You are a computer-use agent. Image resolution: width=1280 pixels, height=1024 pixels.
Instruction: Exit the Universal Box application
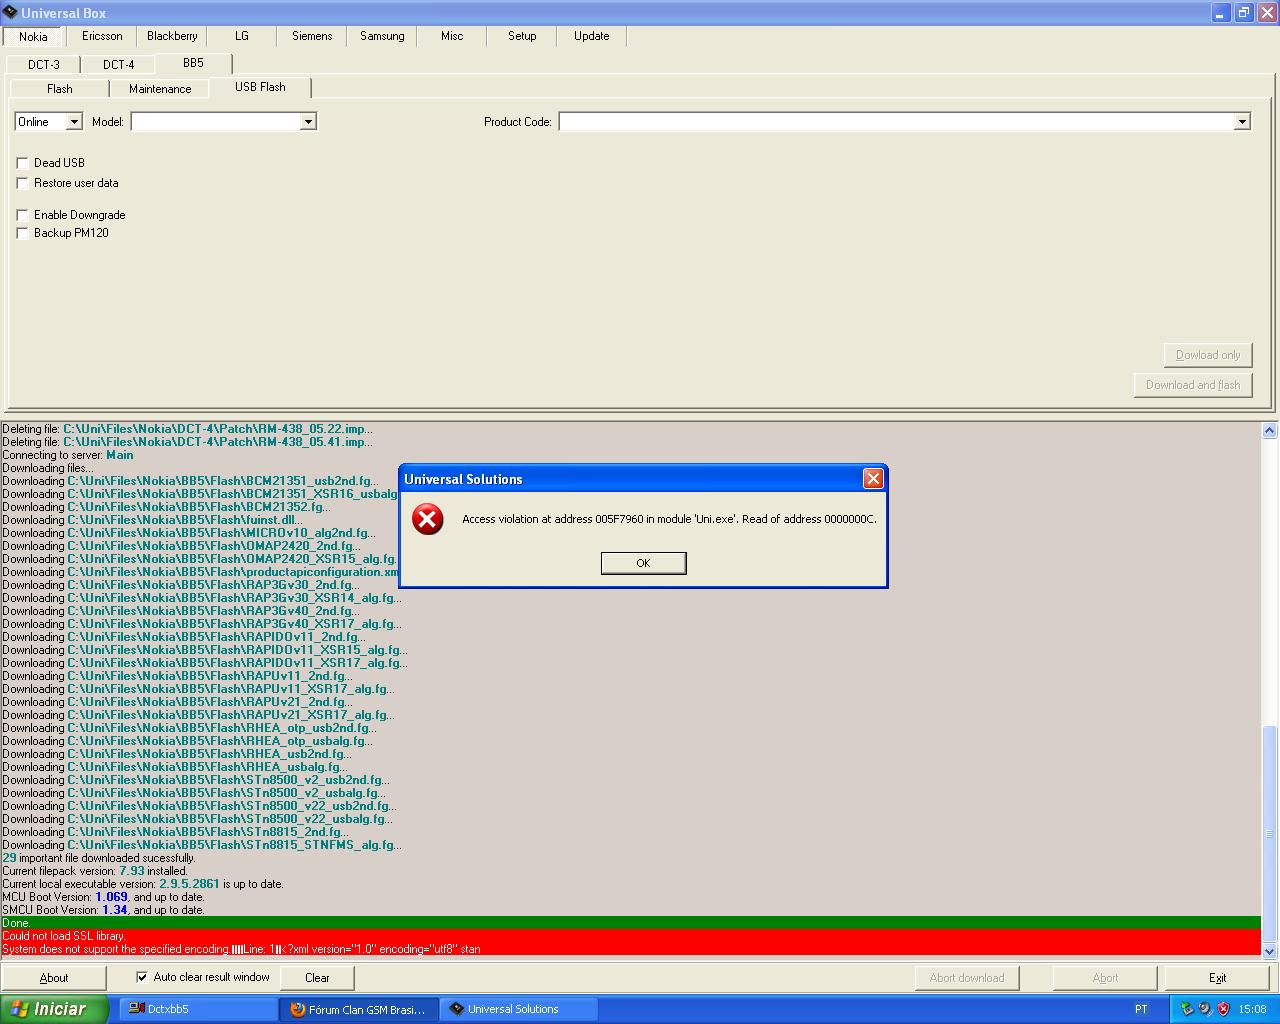tap(1217, 978)
